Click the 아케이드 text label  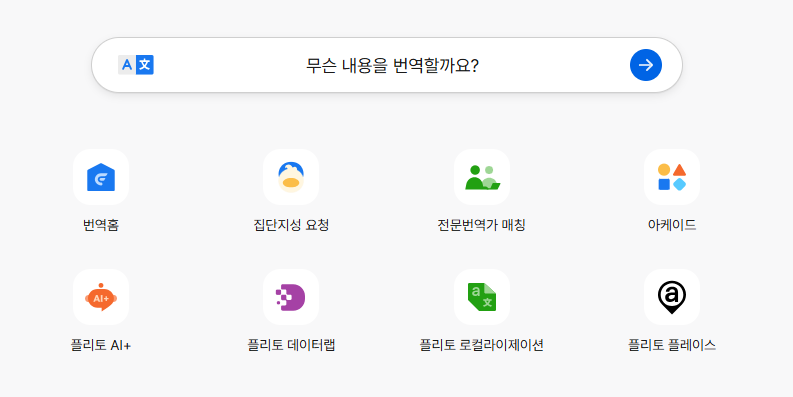coord(672,225)
